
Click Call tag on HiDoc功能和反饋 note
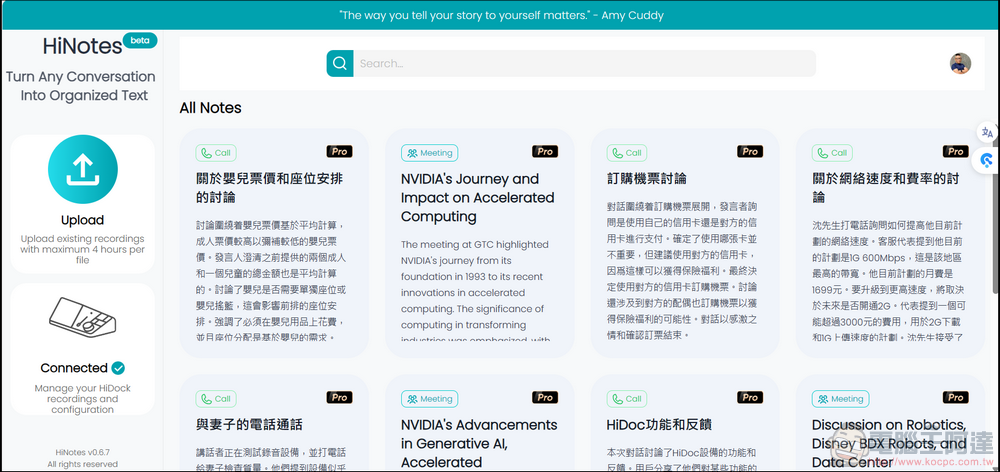626,399
